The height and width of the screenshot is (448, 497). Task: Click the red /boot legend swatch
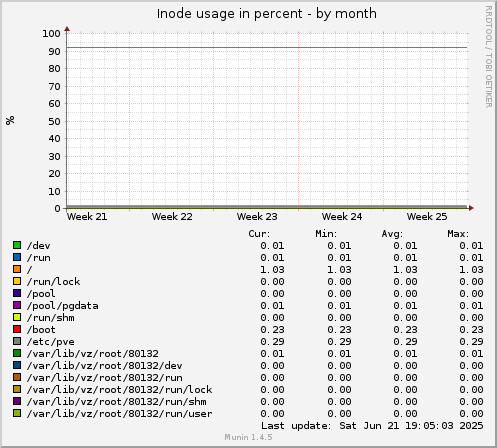pos(17,329)
